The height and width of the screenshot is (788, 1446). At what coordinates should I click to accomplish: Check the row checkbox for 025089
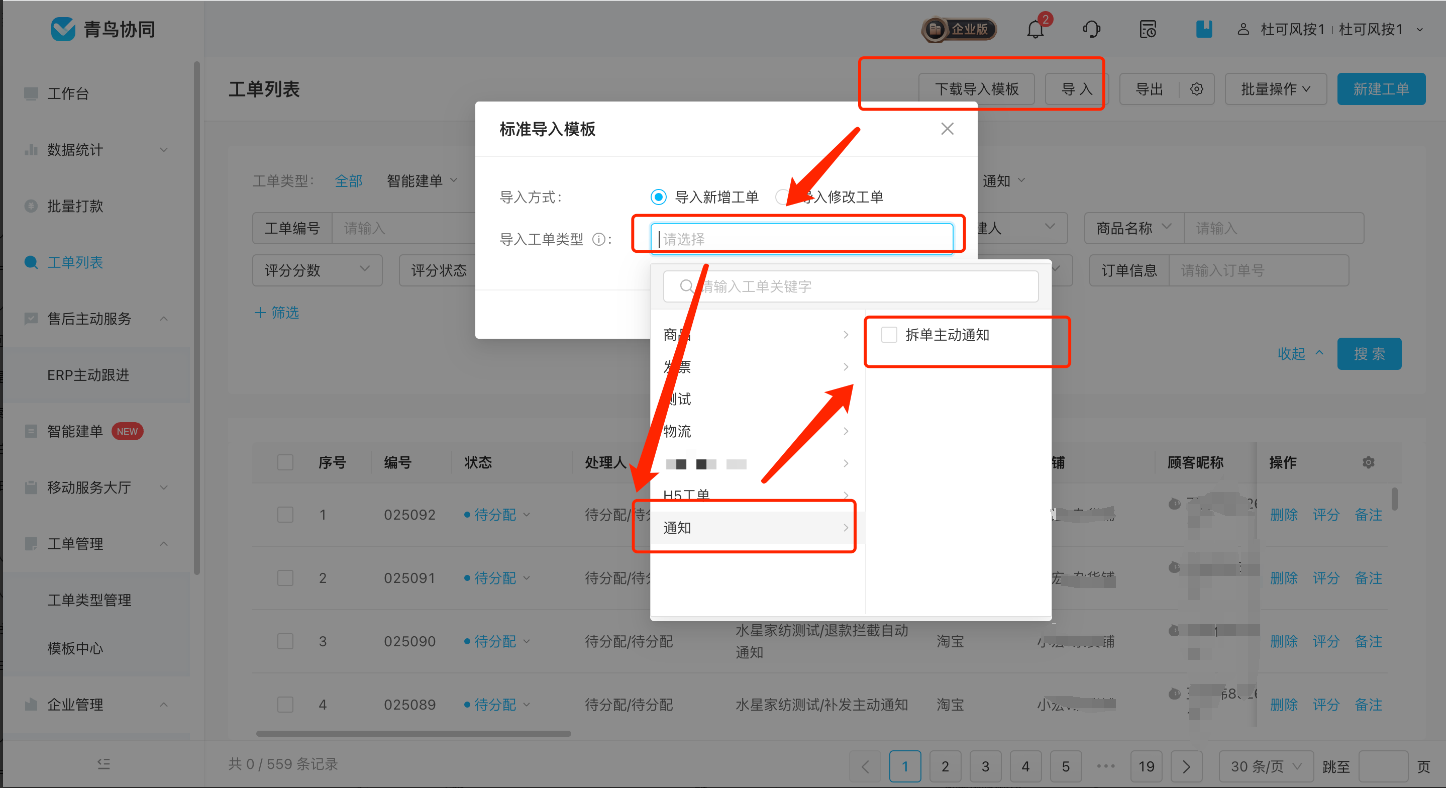pos(285,704)
